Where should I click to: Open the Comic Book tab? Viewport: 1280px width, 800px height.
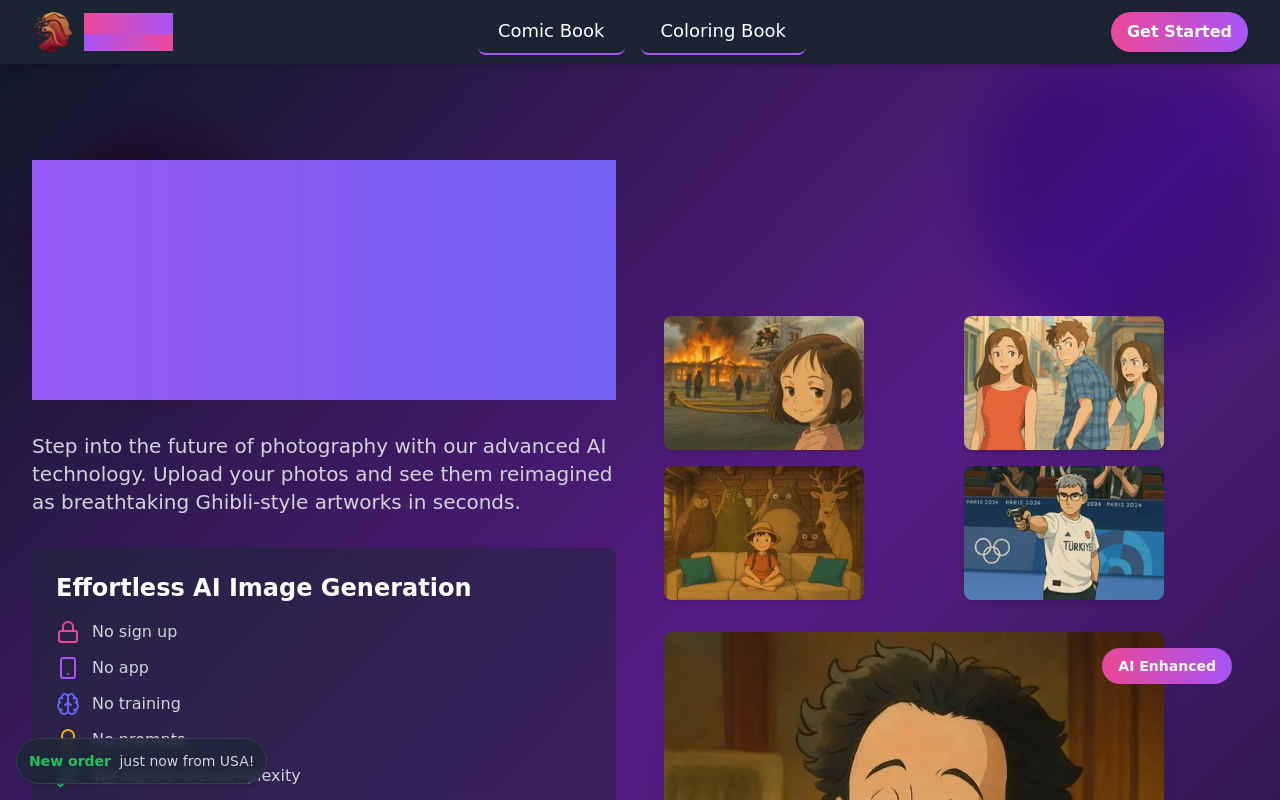pos(551,31)
